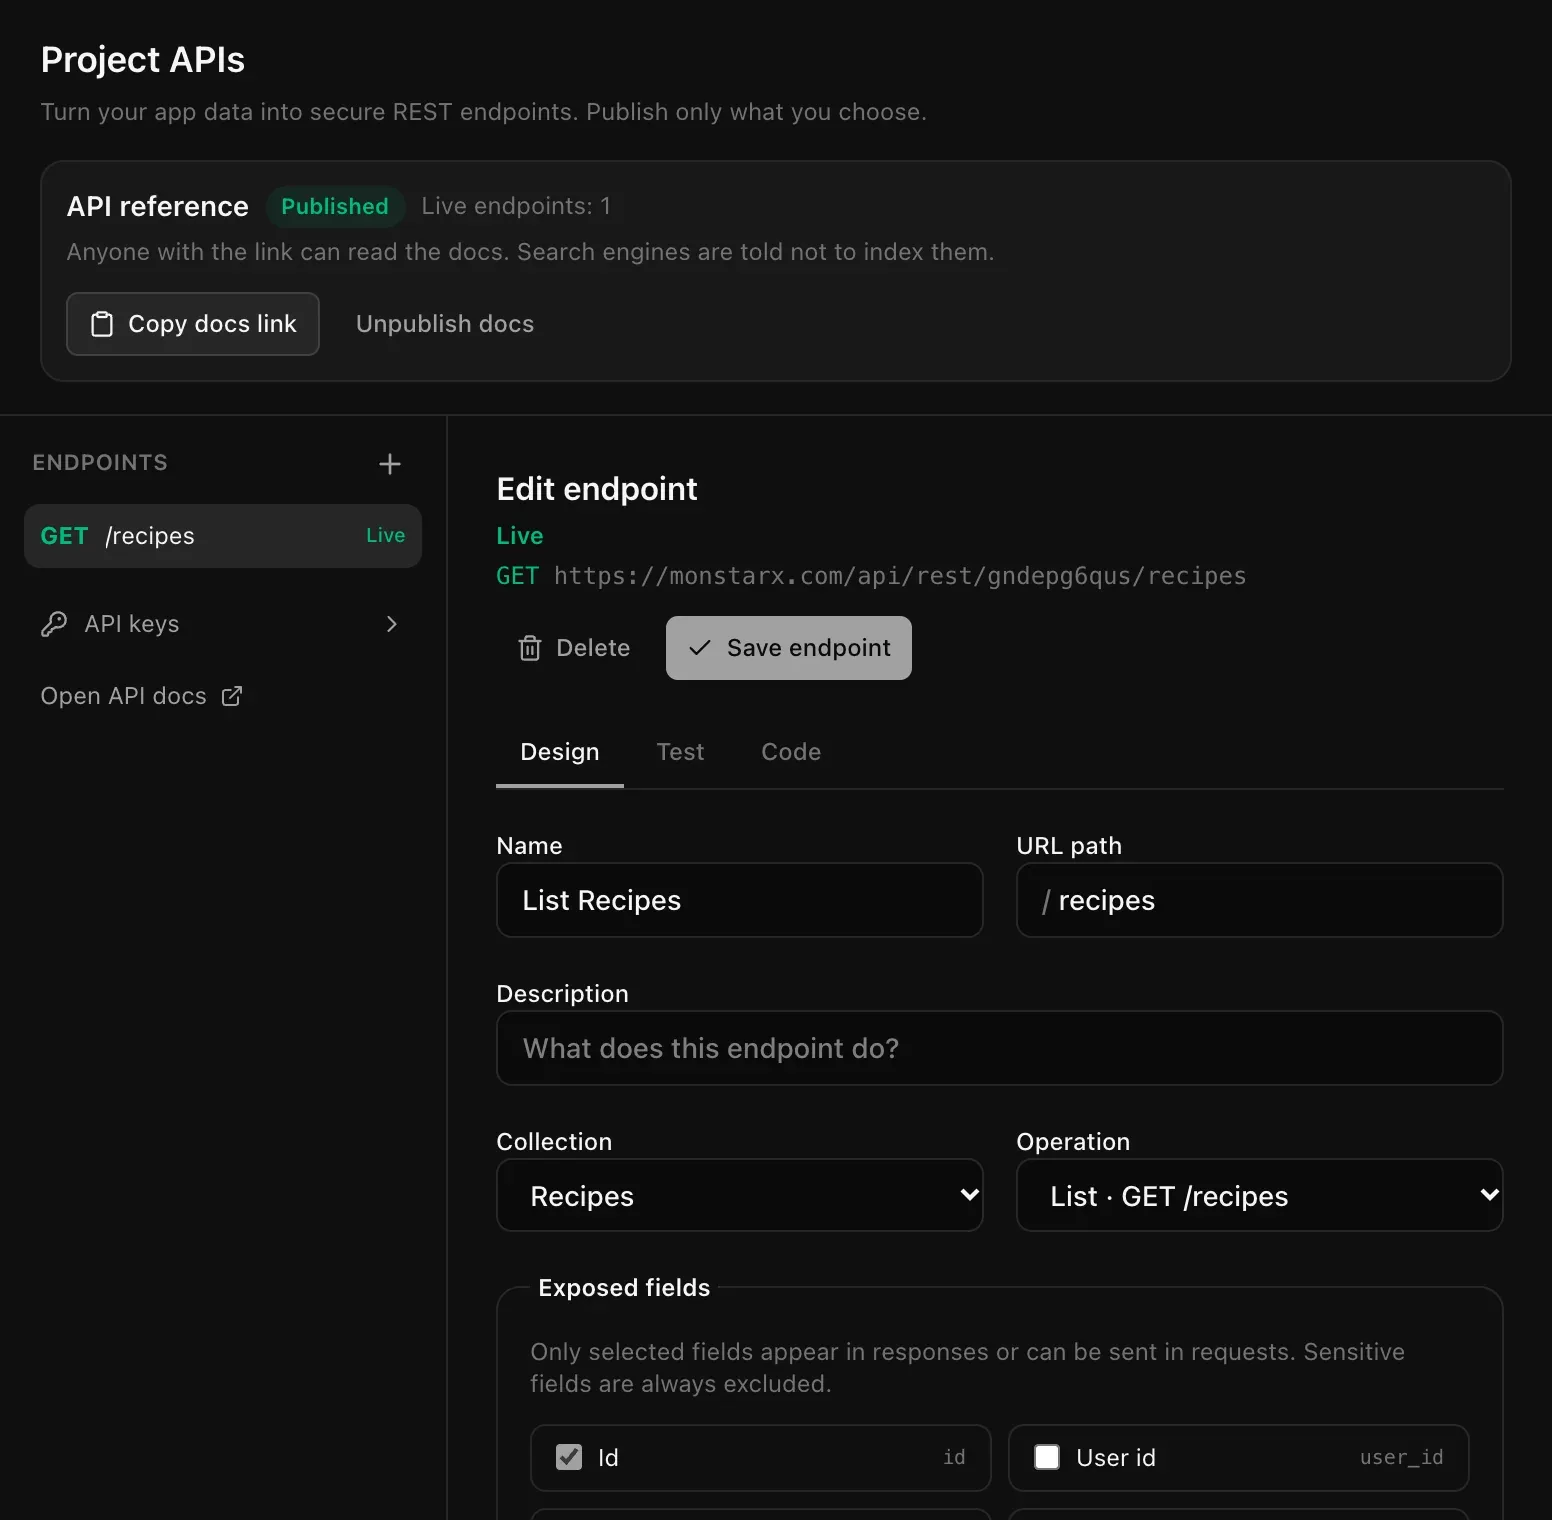The image size is (1552, 1520).
Task: Delete this endpoint
Action: (574, 648)
